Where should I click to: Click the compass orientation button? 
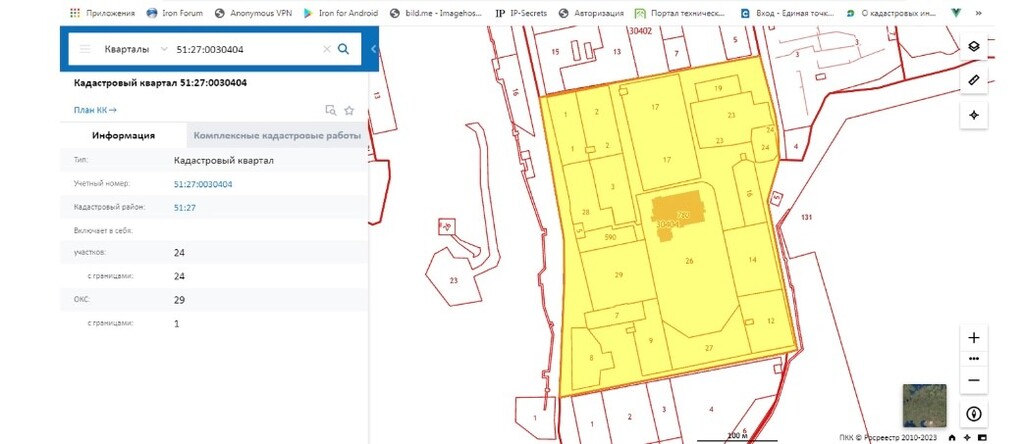pos(974,414)
